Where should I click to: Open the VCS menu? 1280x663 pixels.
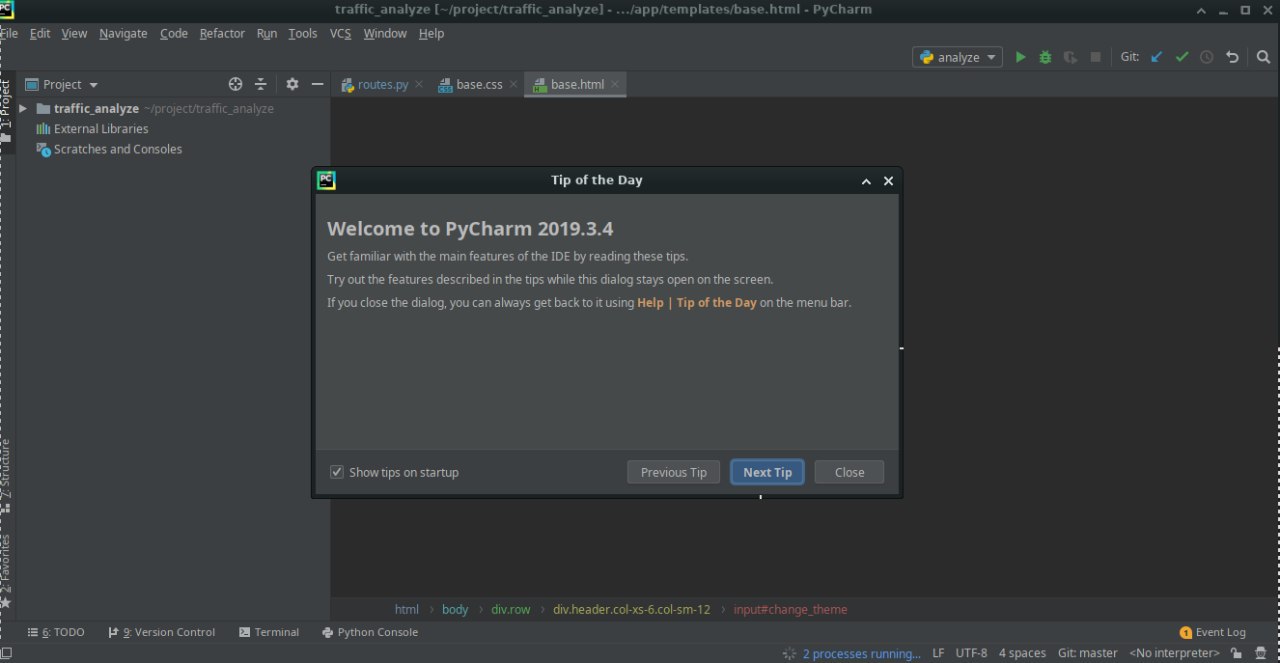pyautogui.click(x=340, y=33)
